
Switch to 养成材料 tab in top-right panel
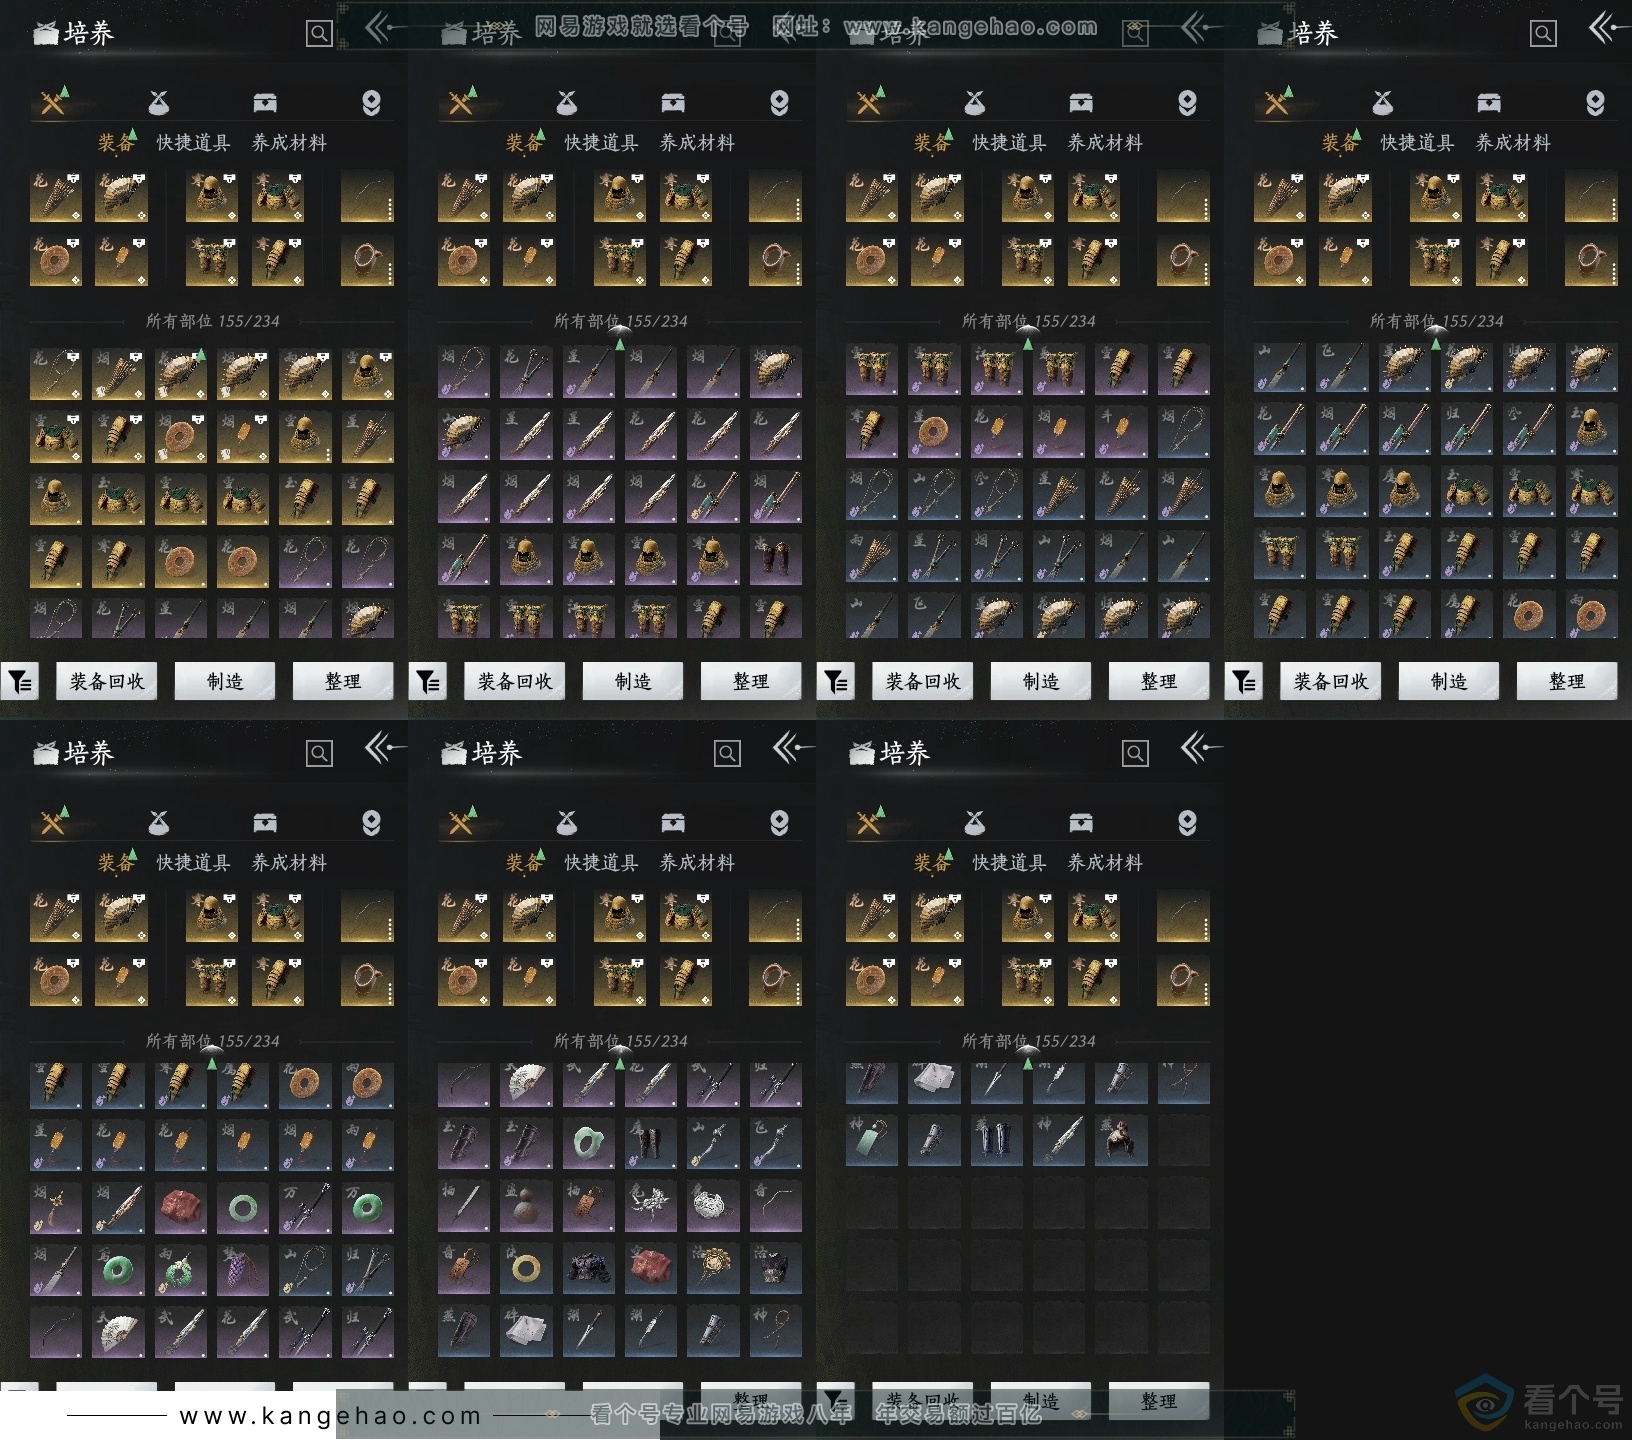point(1514,143)
